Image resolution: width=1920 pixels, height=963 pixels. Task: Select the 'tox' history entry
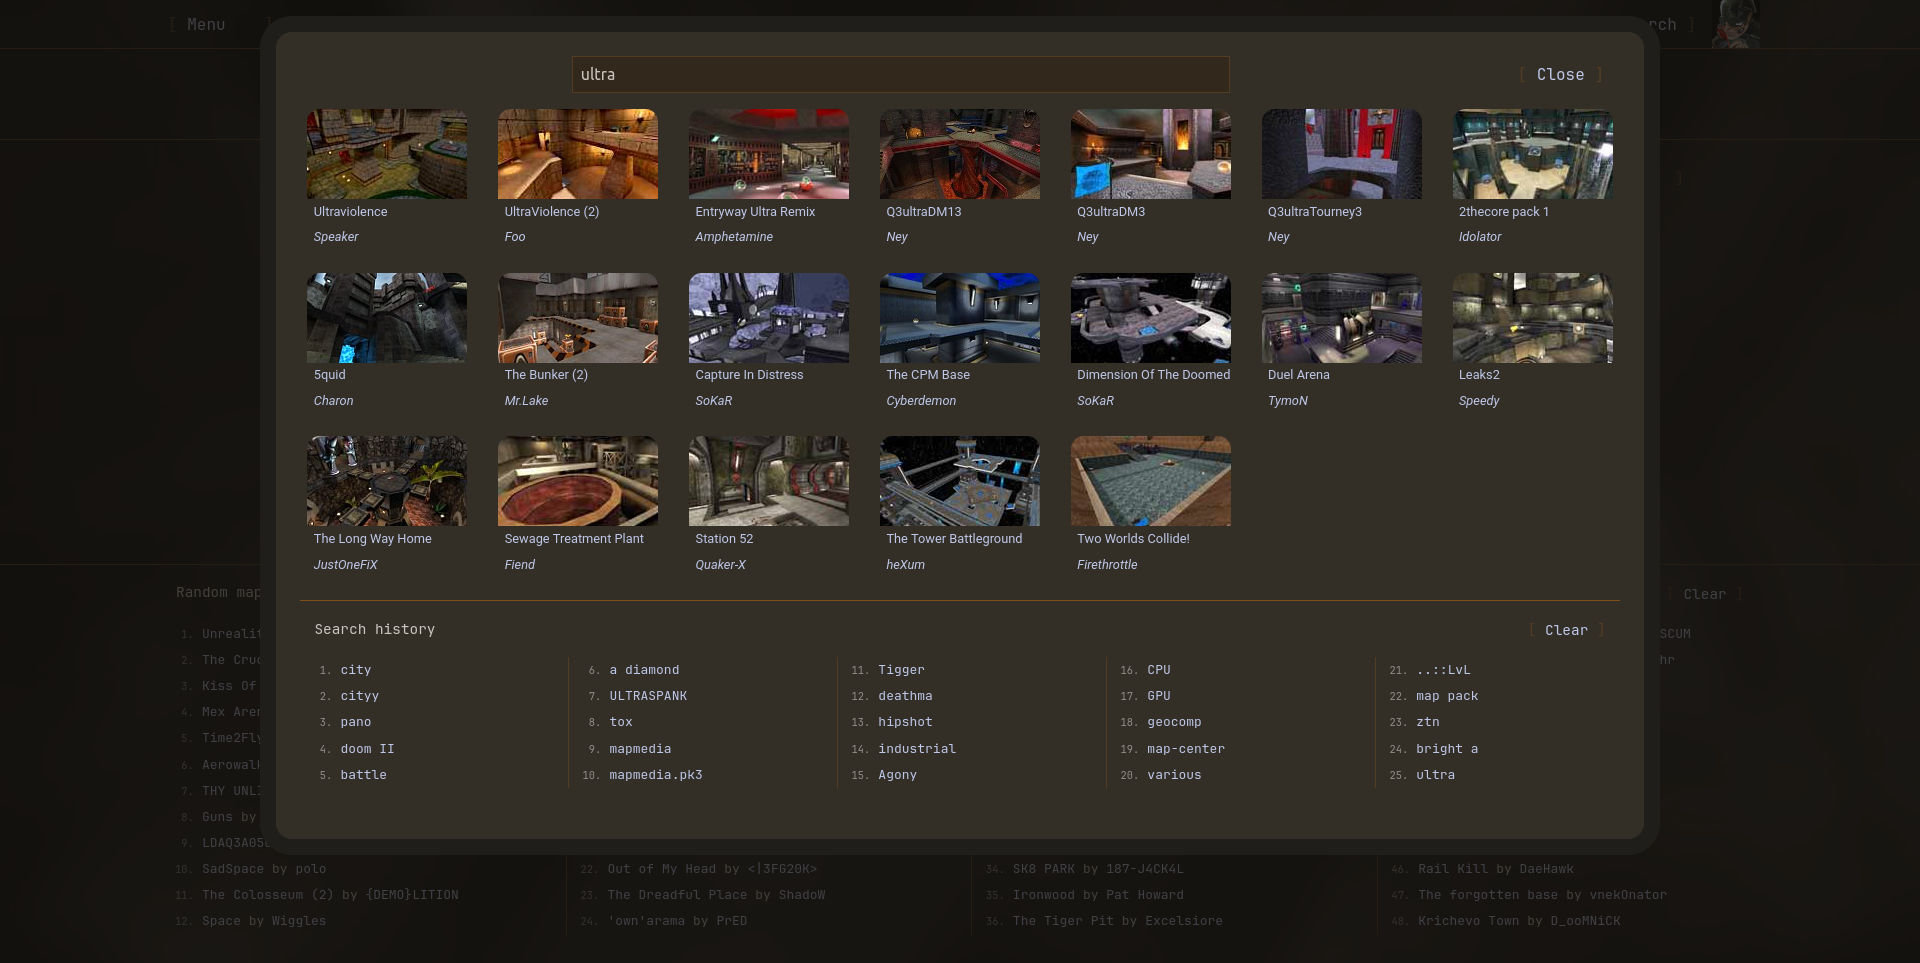[621, 722]
